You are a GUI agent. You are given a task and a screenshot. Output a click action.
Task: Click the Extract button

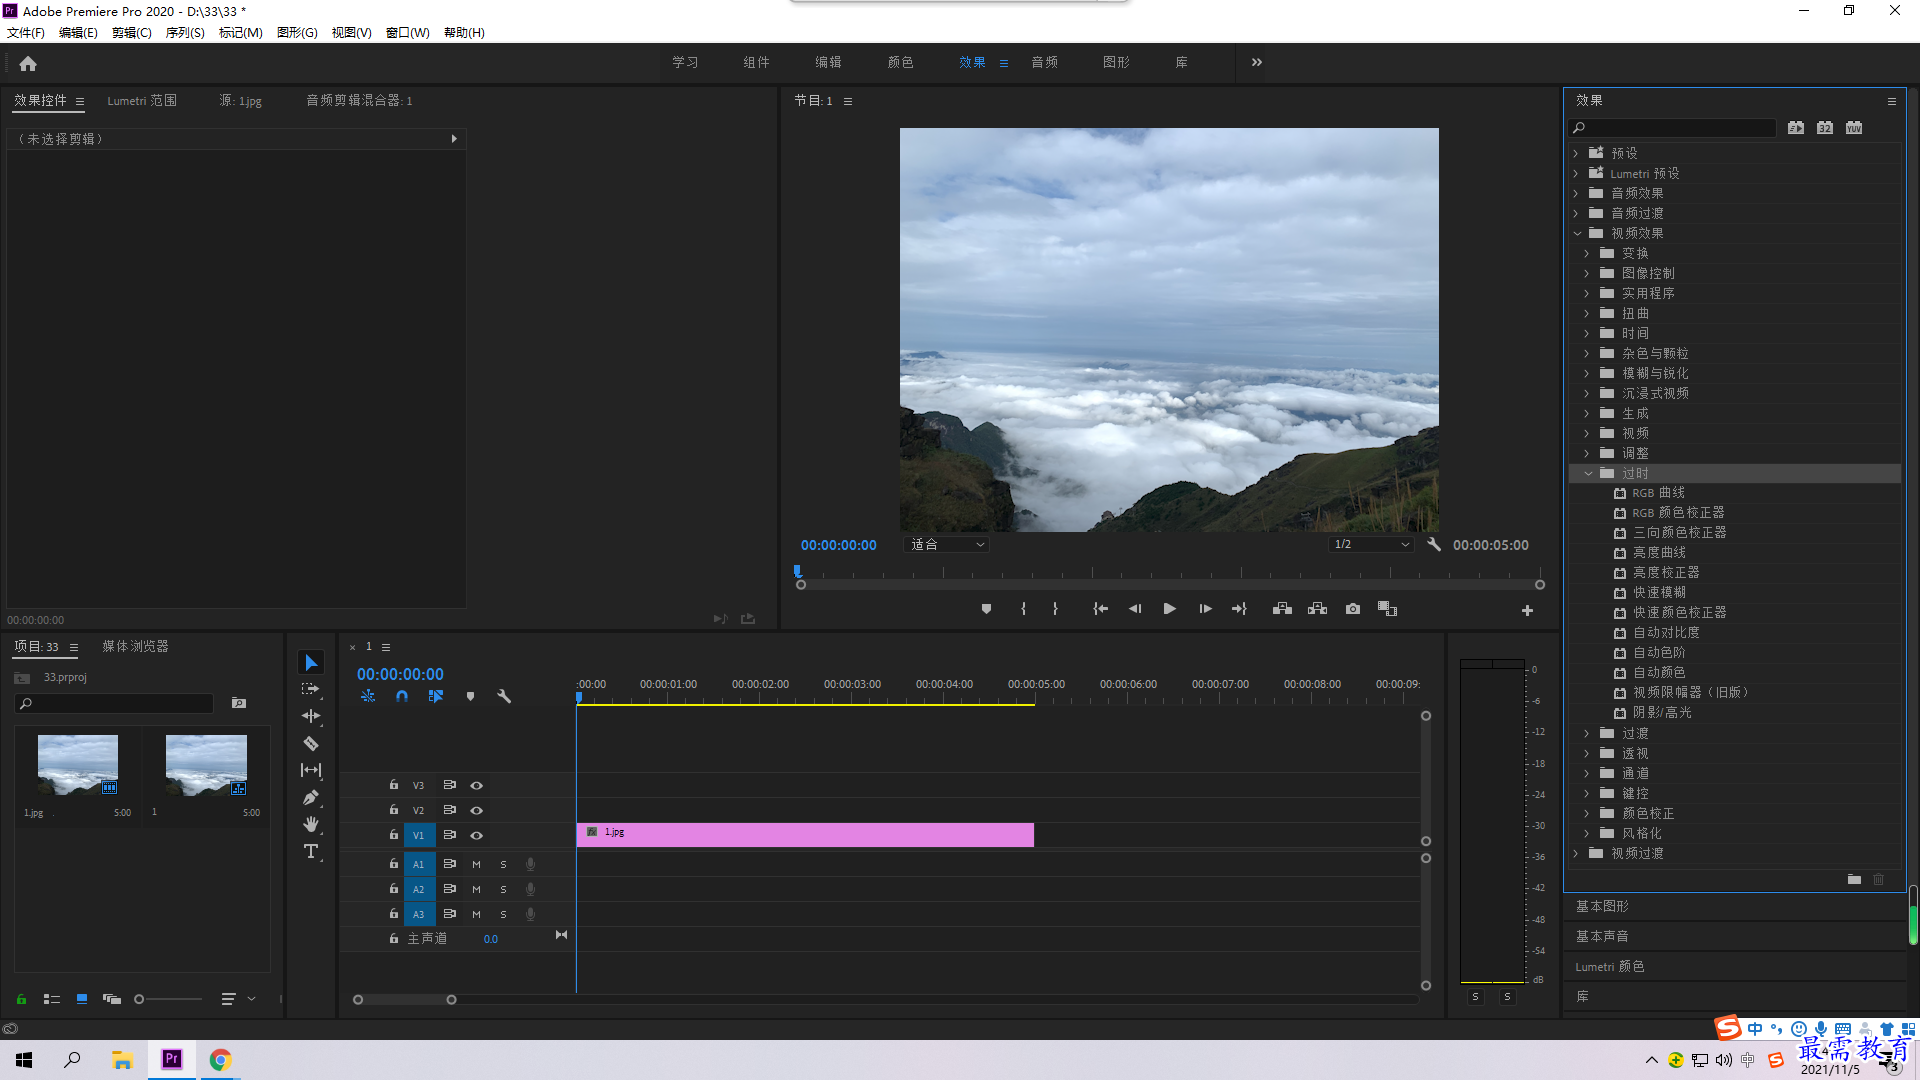1317,609
